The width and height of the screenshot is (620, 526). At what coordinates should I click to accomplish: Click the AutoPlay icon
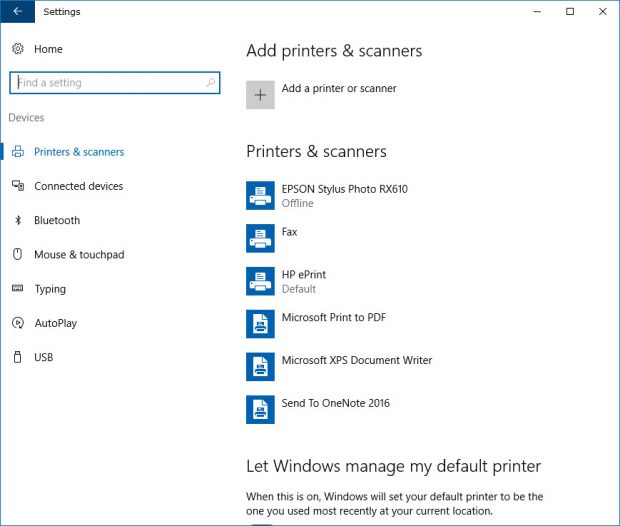click(x=17, y=323)
